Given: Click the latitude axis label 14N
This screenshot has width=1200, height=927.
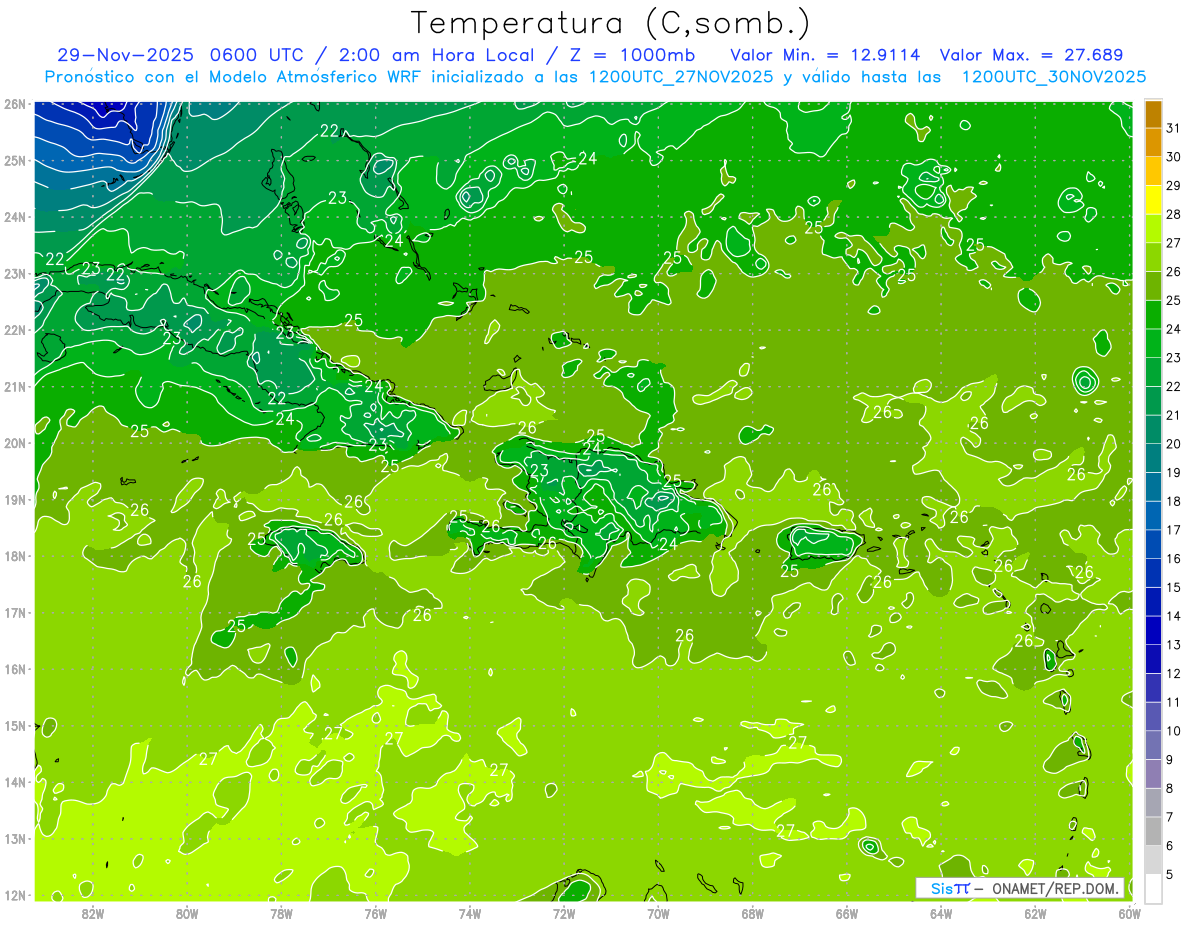Looking at the screenshot, I should coord(15,782).
